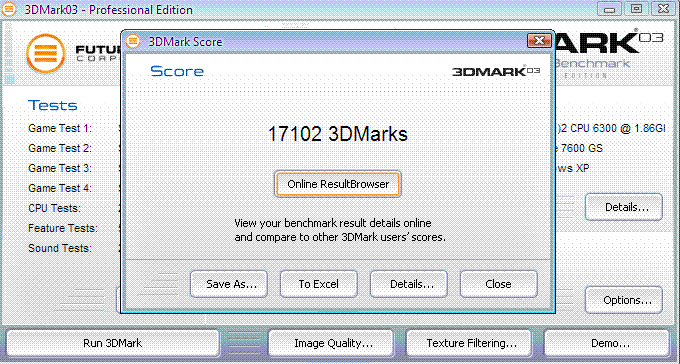
Task: Click 'View your benchmark result details online' text
Action: point(333,223)
